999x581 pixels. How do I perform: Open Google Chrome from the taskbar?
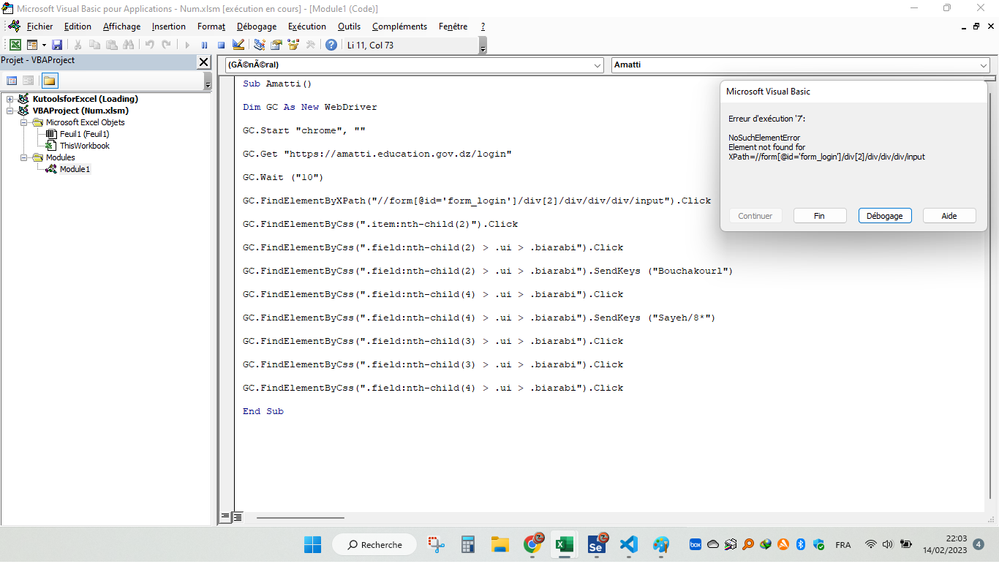point(532,544)
